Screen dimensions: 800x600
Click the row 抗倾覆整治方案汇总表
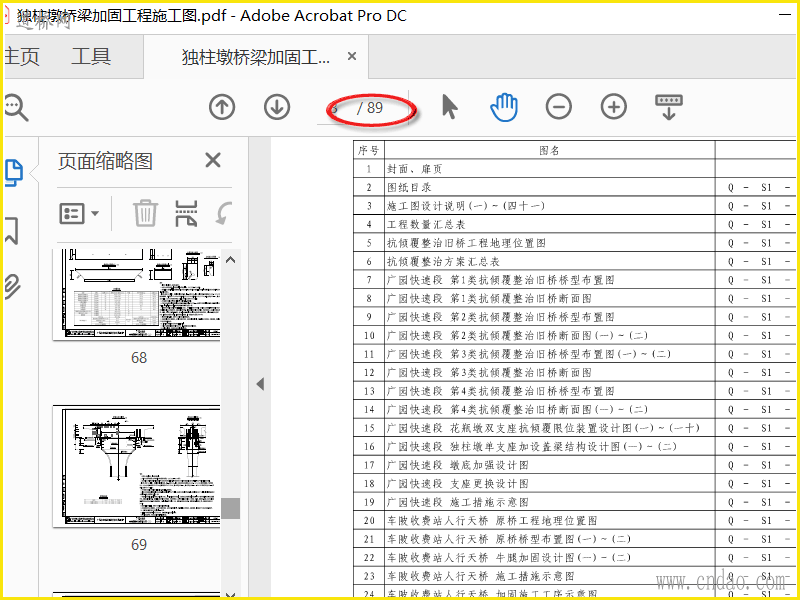(574, 262)
